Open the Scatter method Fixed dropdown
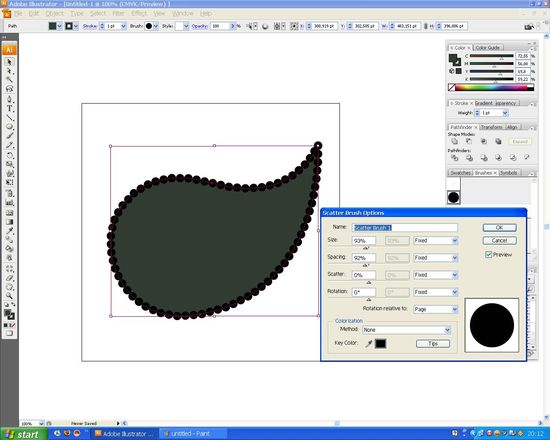This screenshot has height=440, width=550. pyautogui.click(x=436, y=275)
